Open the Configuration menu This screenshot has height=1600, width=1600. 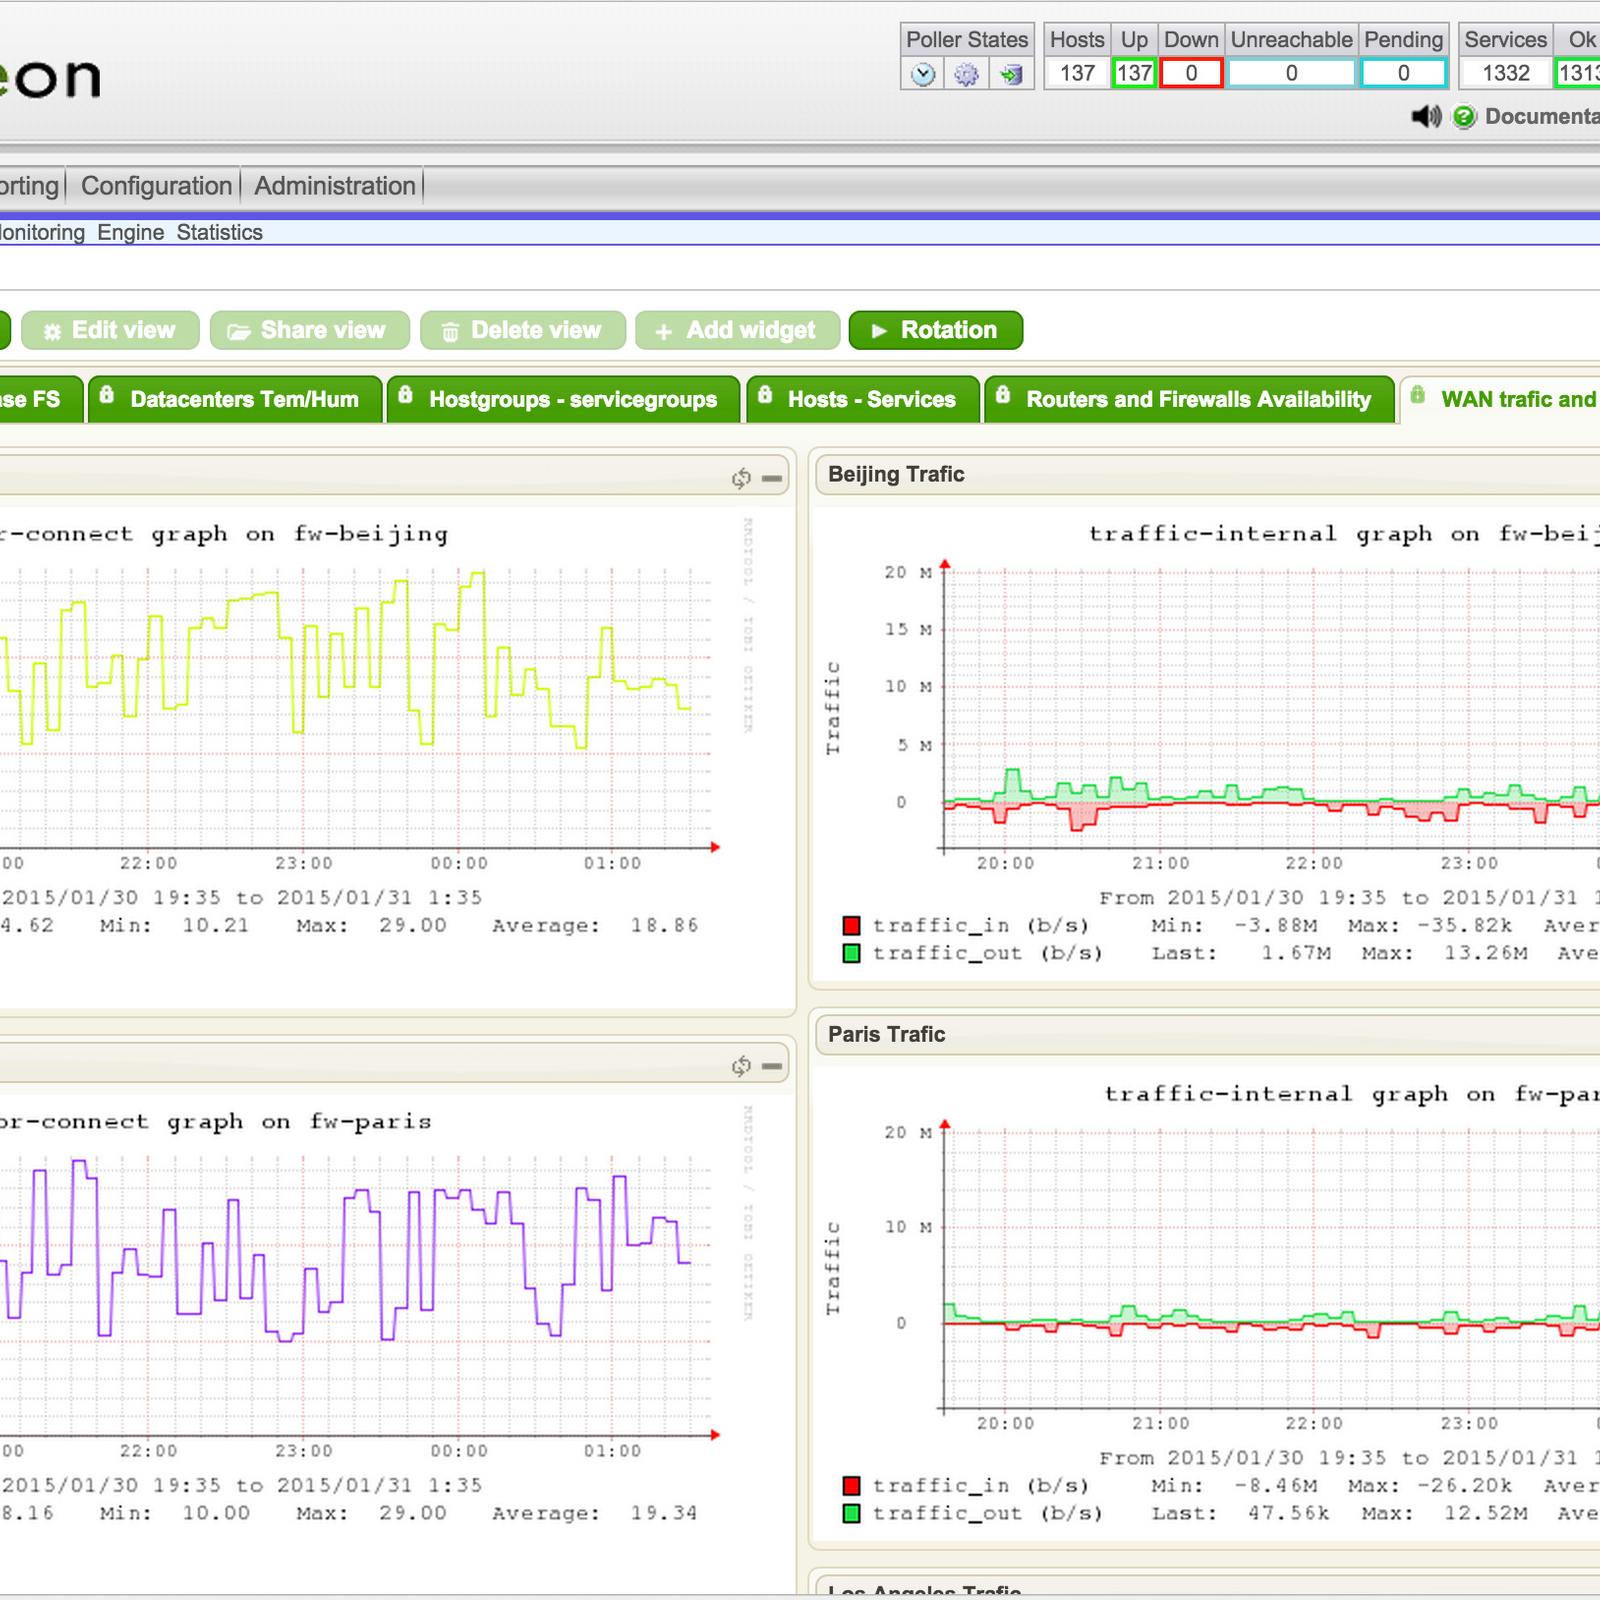[x=156, y=186]
